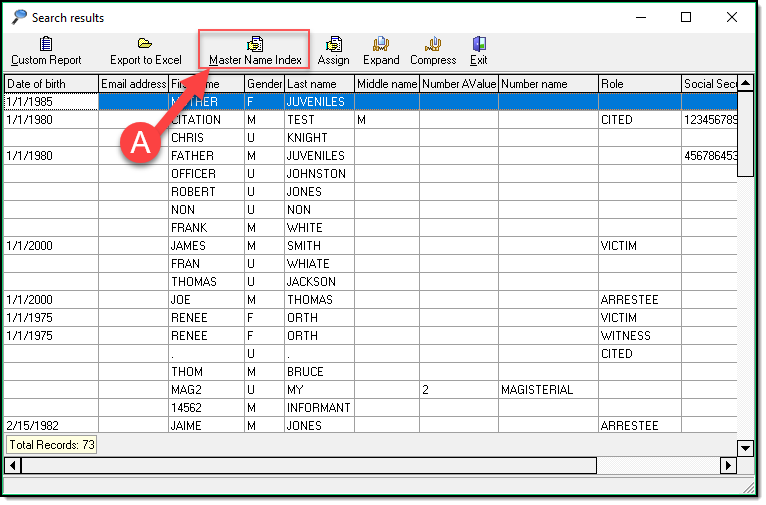Click the Assign toolbar icon
766x505 pixels.
coord(334,44)
